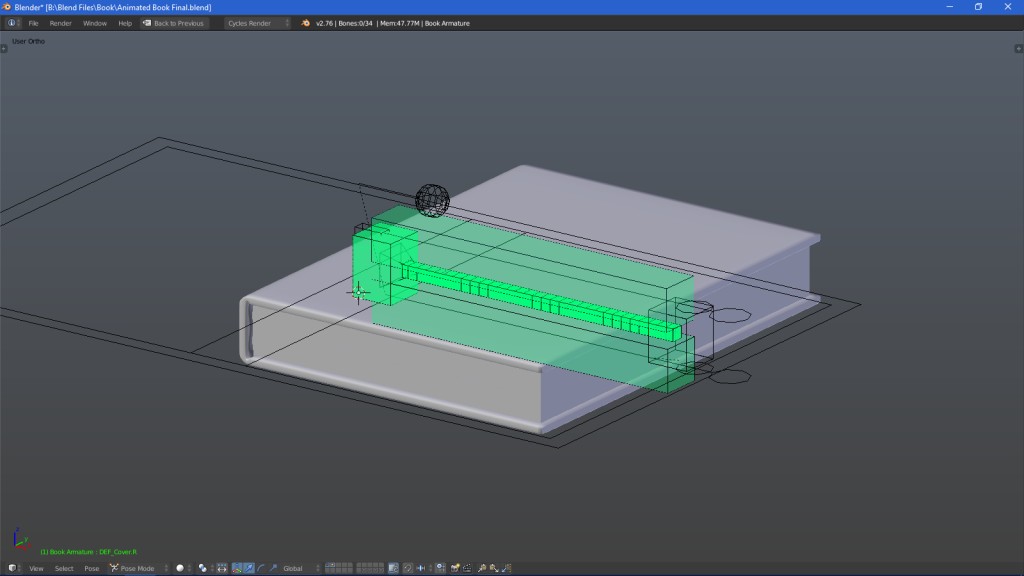Image resolution: width=1024 pixels, height=576 pixels.
Task: Open the Pose menu in viewport header
Action: pos(92,568)
